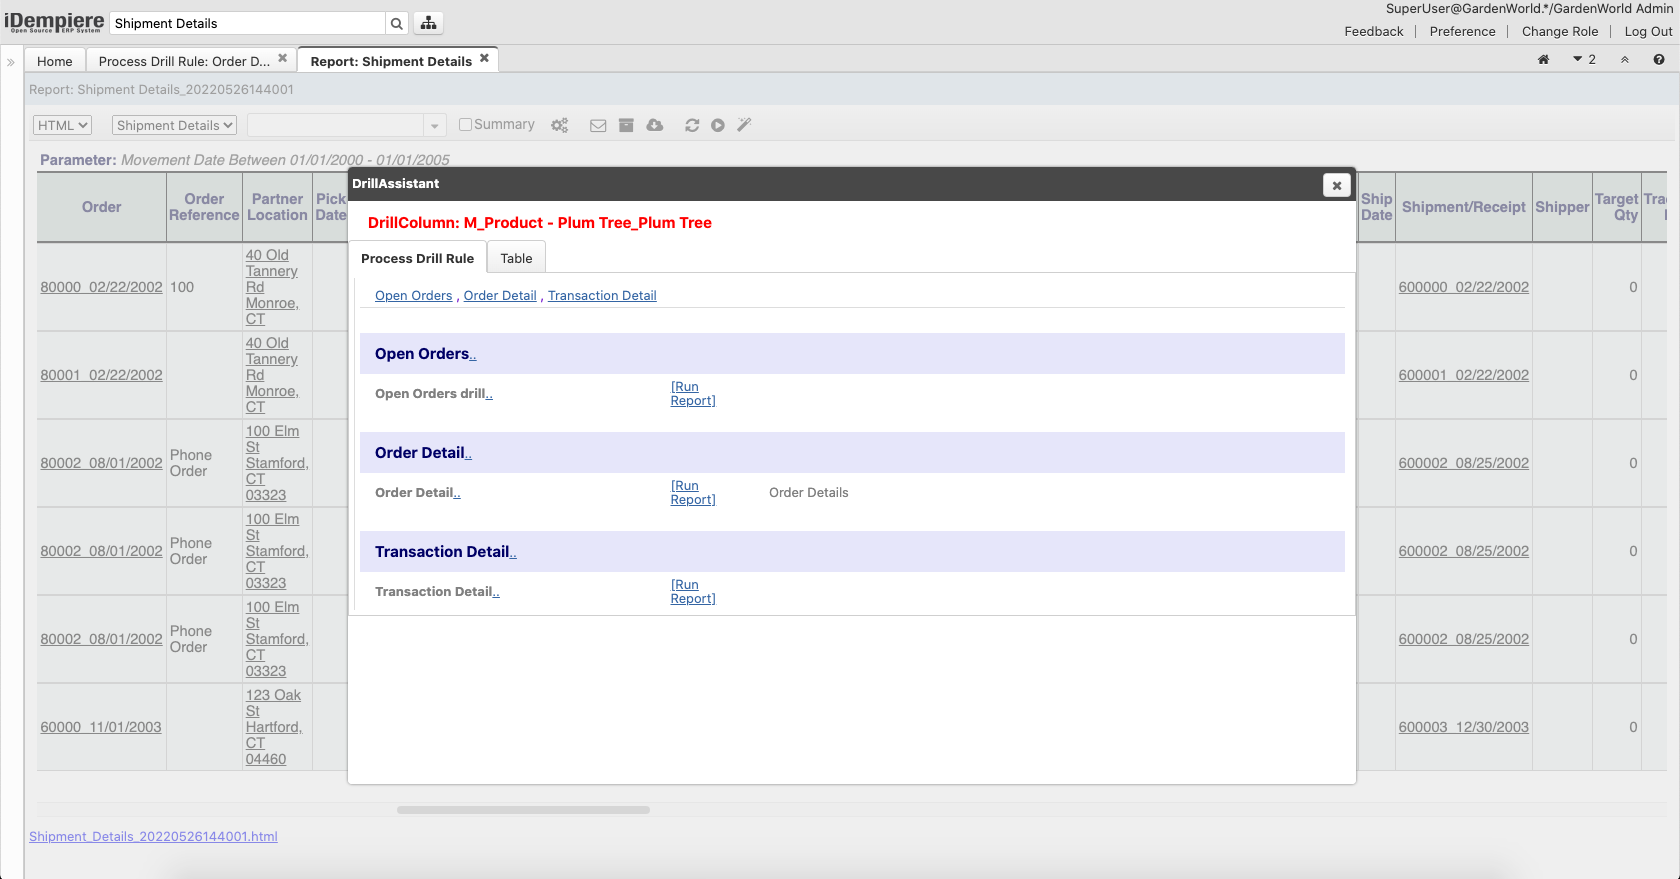Image resolution: width=1680 pixels, height=879 pixels.
Task: Click the cloud export download icon
Action: point(655,125)
